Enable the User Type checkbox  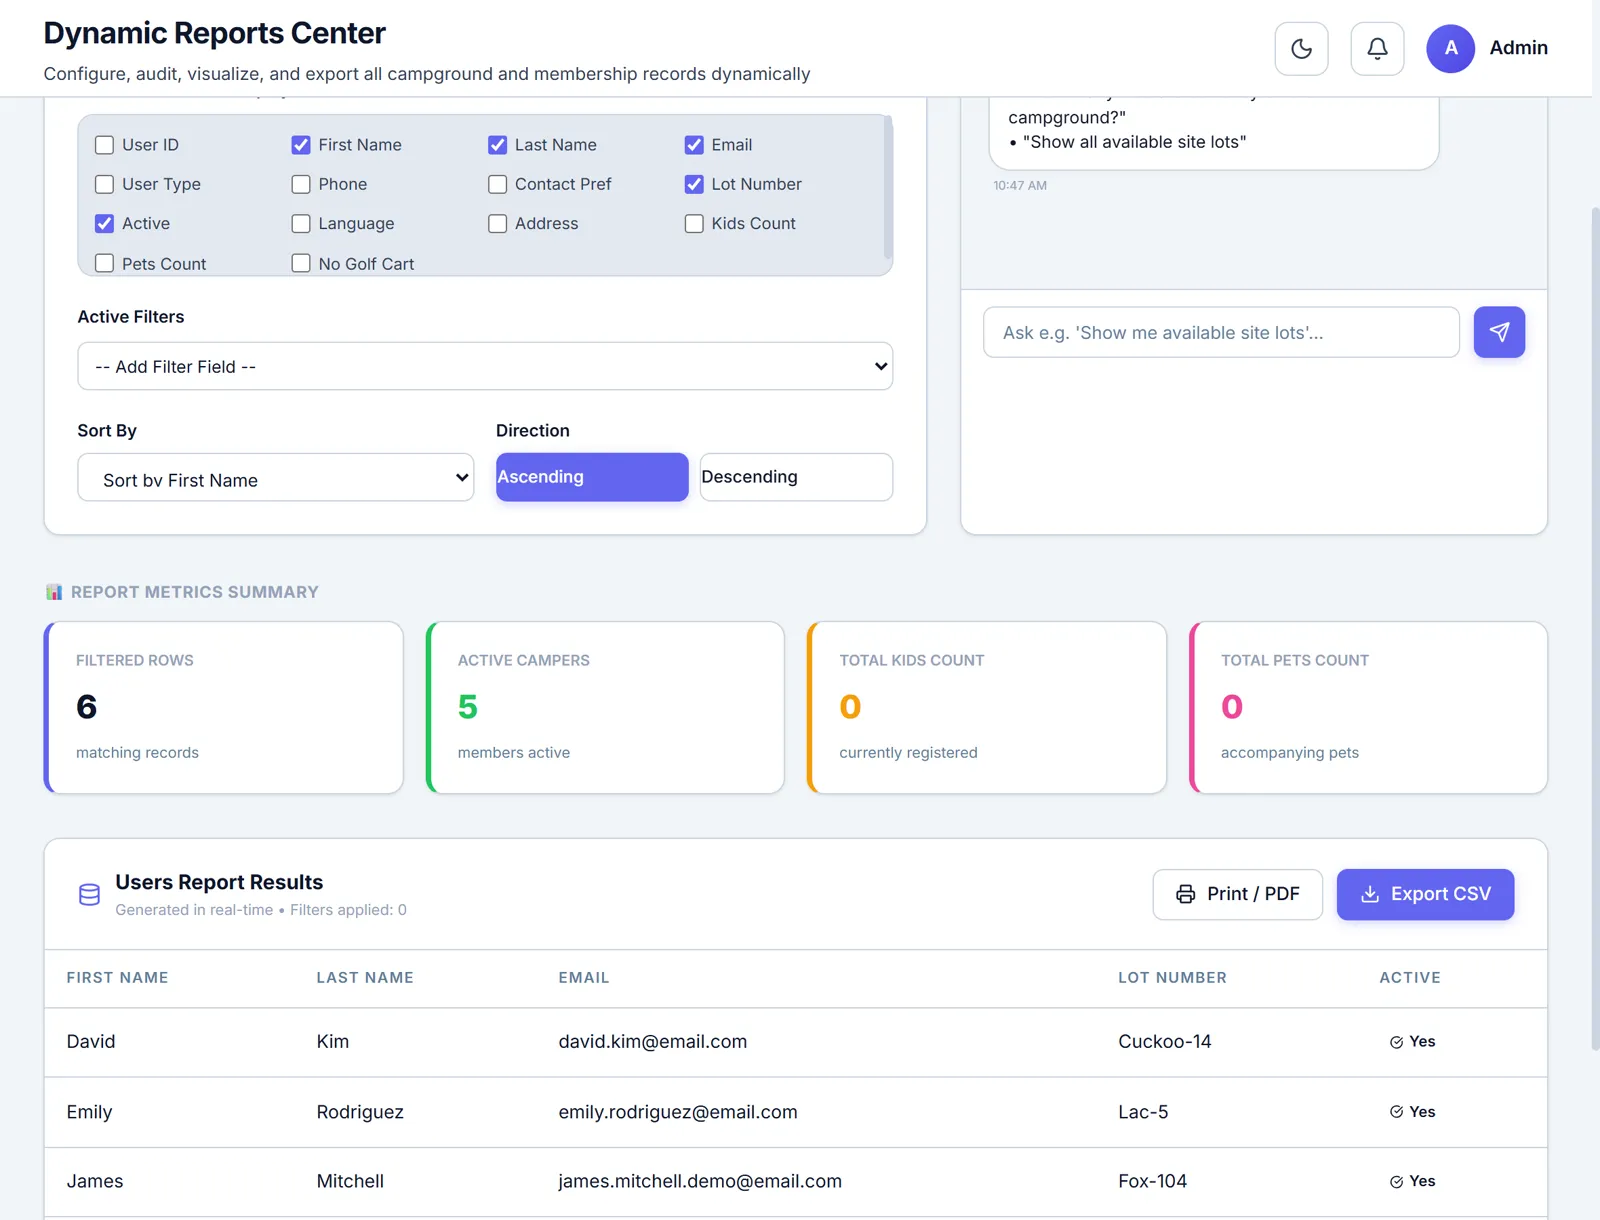coord(104,184)
